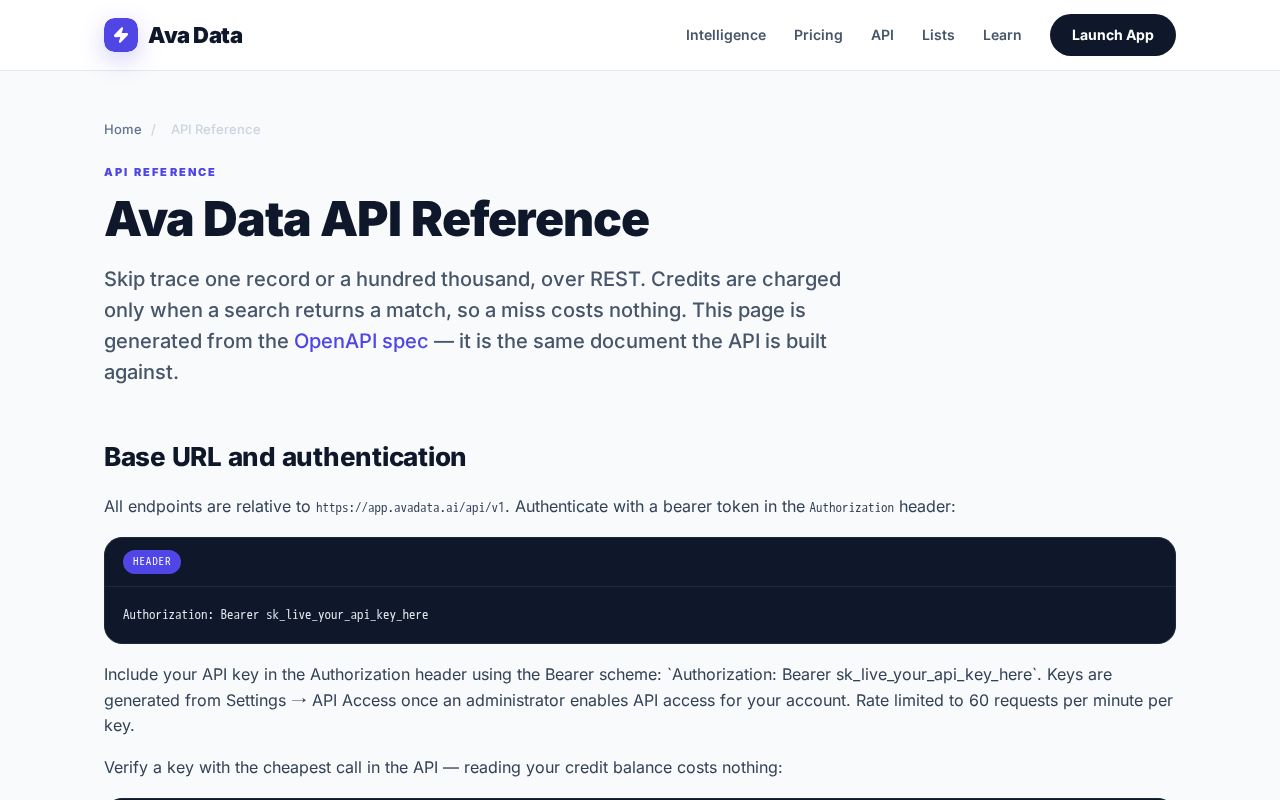Follow the OpenAPI spec link

coord(361,341)
